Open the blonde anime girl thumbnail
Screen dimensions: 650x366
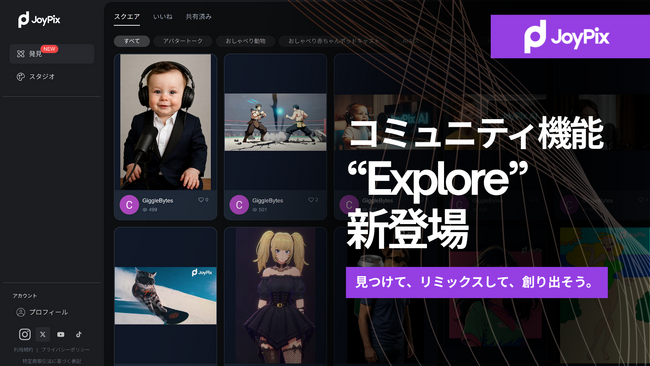[x=275, y=296]
